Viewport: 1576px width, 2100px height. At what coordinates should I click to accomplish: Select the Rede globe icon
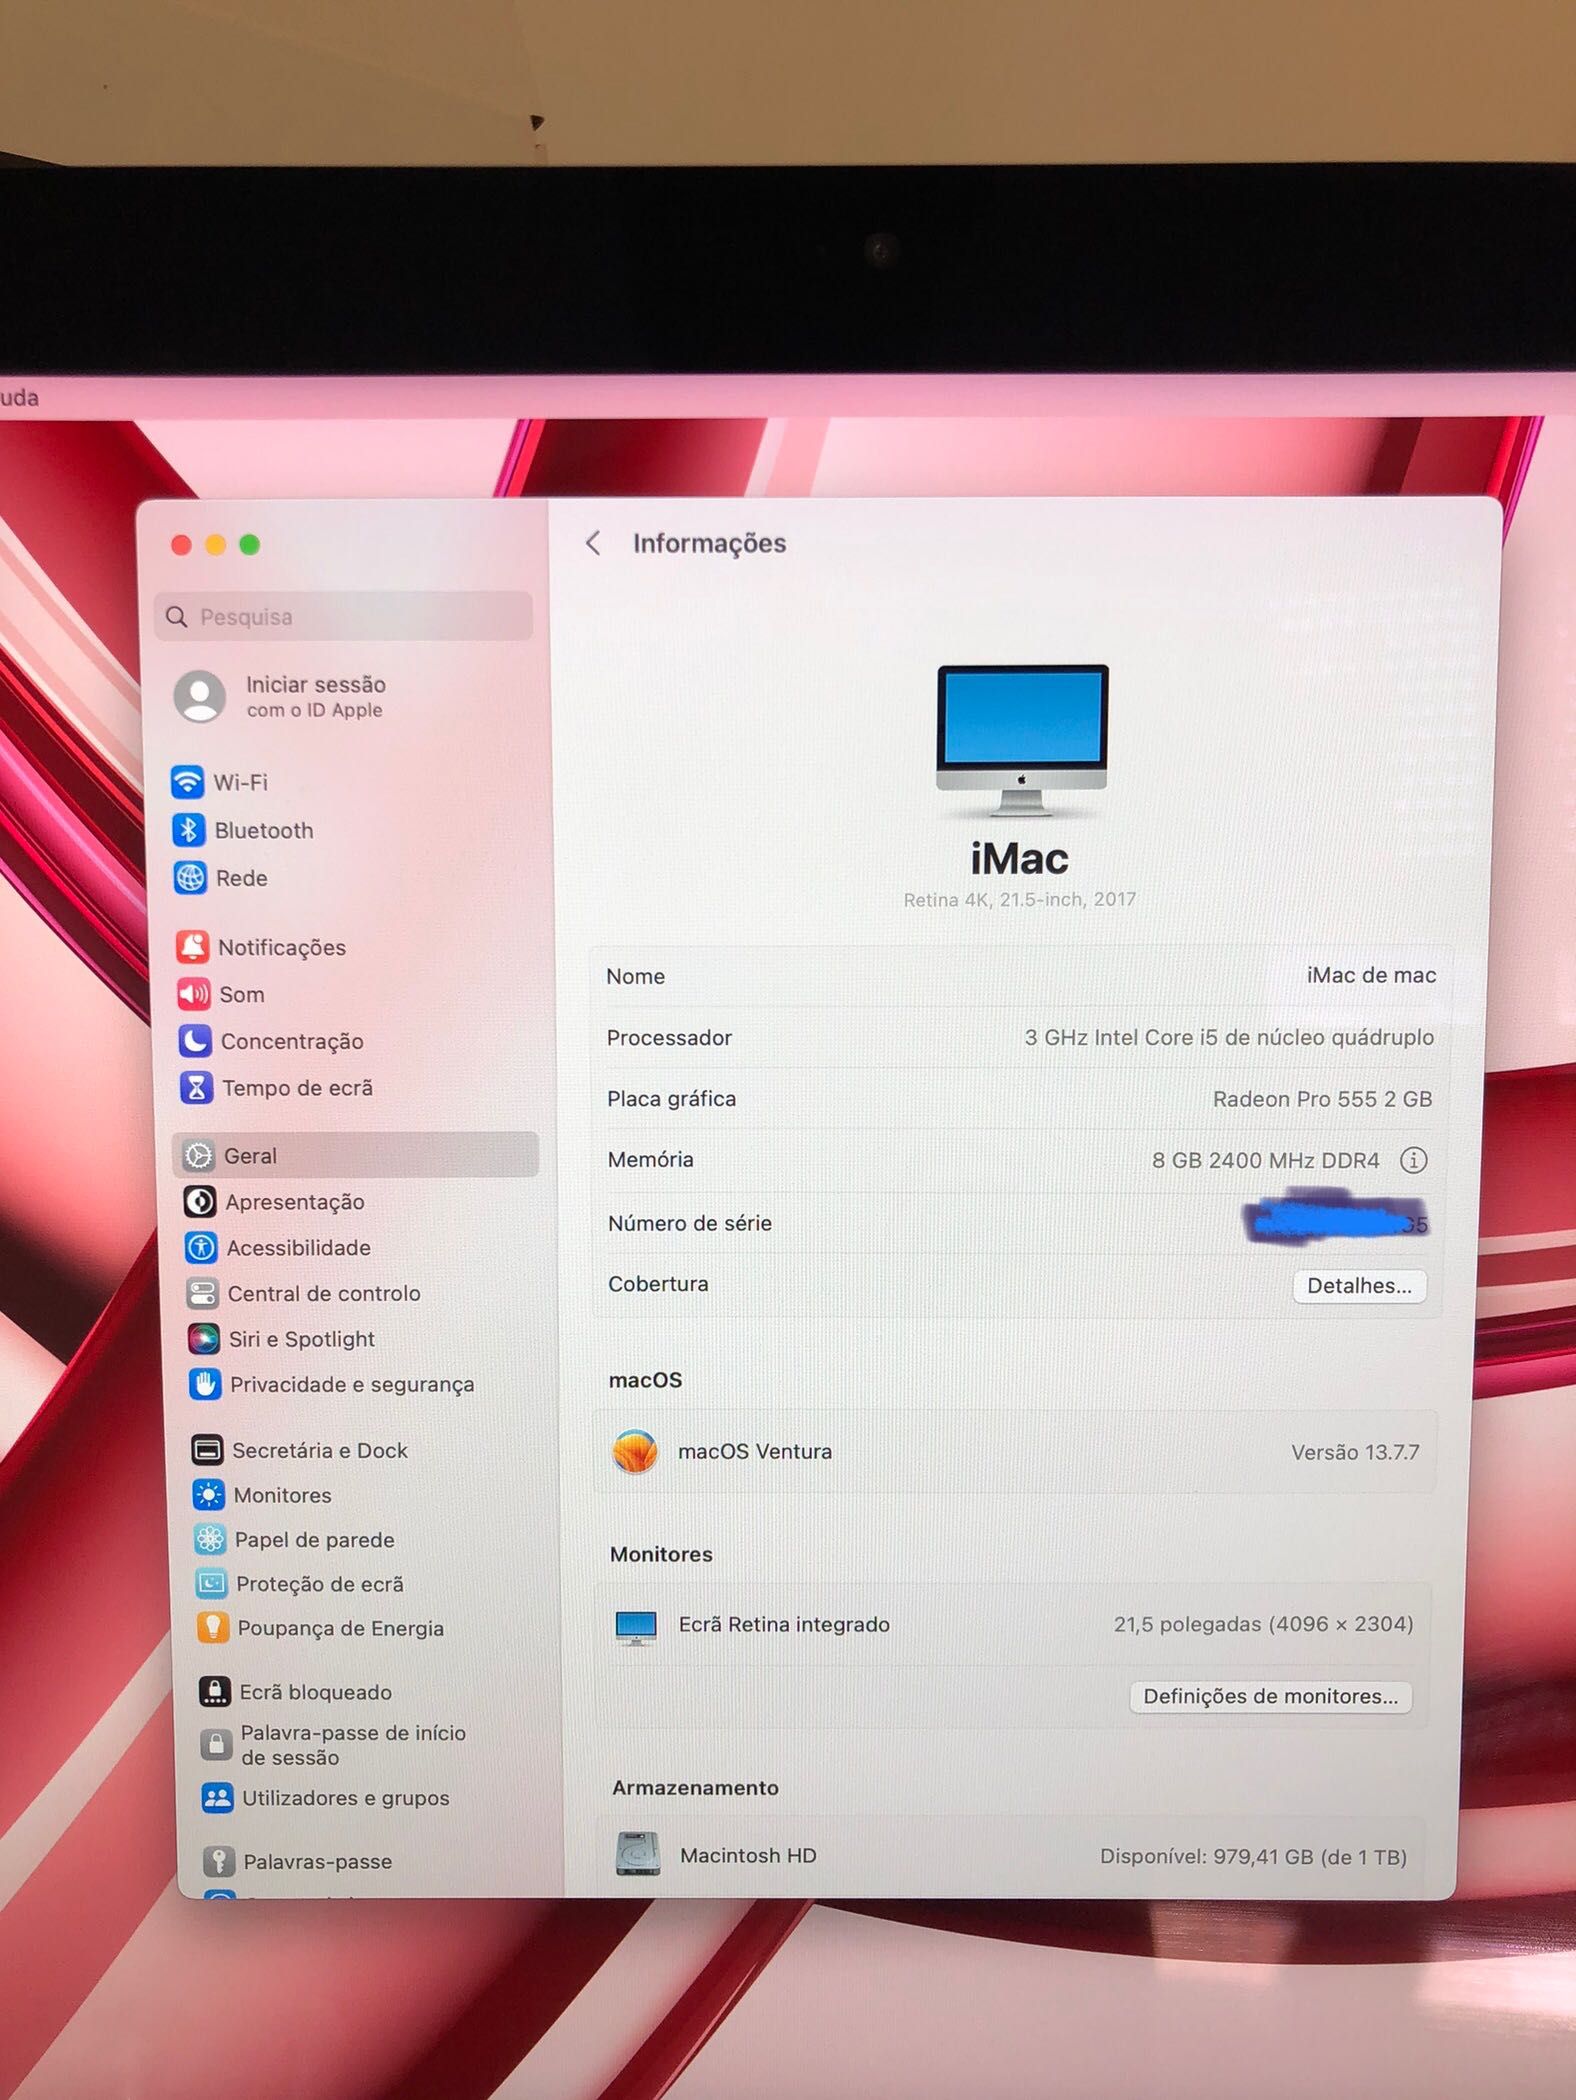[190, 877]
